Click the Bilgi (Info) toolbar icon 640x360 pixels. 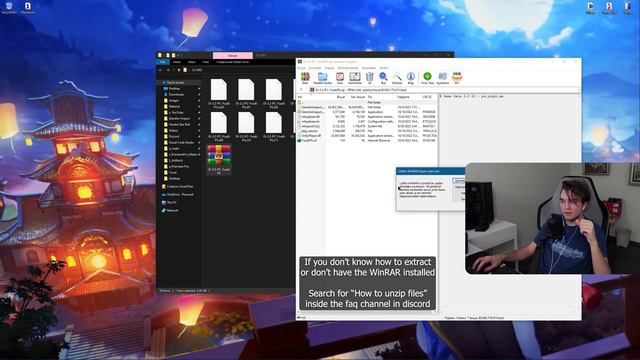click(411, 78)
